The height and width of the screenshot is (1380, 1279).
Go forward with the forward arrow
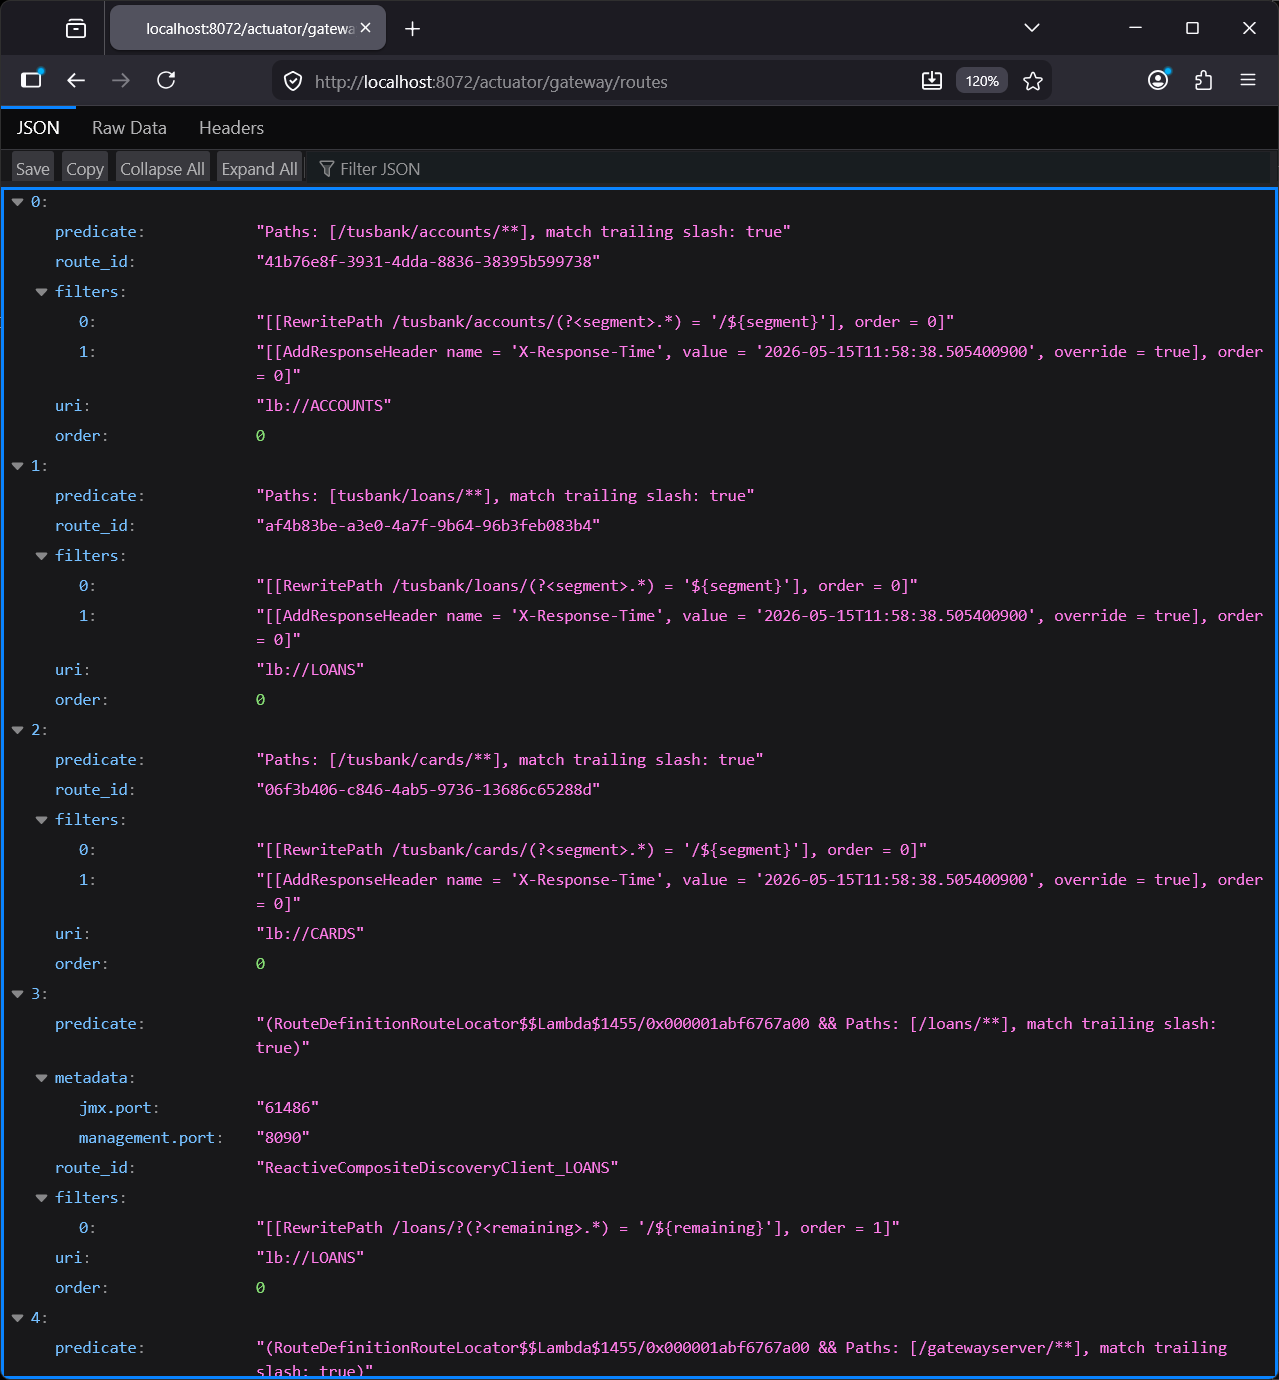(121, 80)
